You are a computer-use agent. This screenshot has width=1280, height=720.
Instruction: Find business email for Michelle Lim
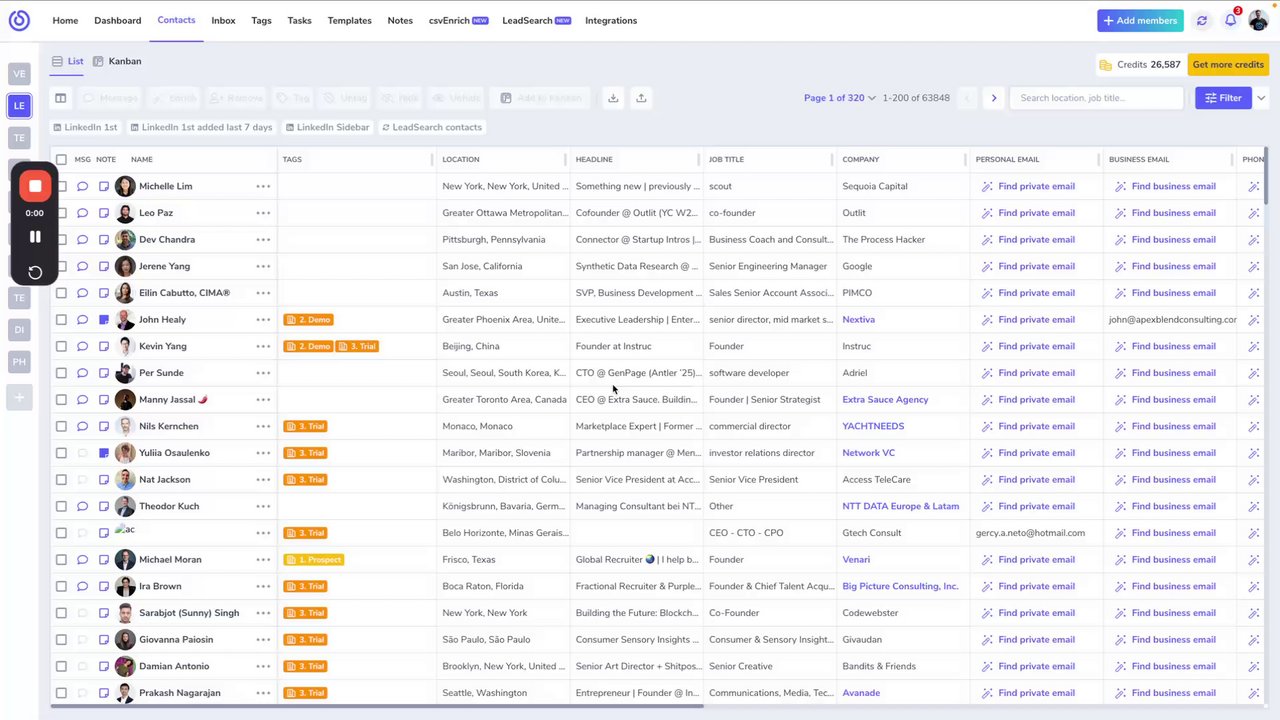pos(1165,186)
